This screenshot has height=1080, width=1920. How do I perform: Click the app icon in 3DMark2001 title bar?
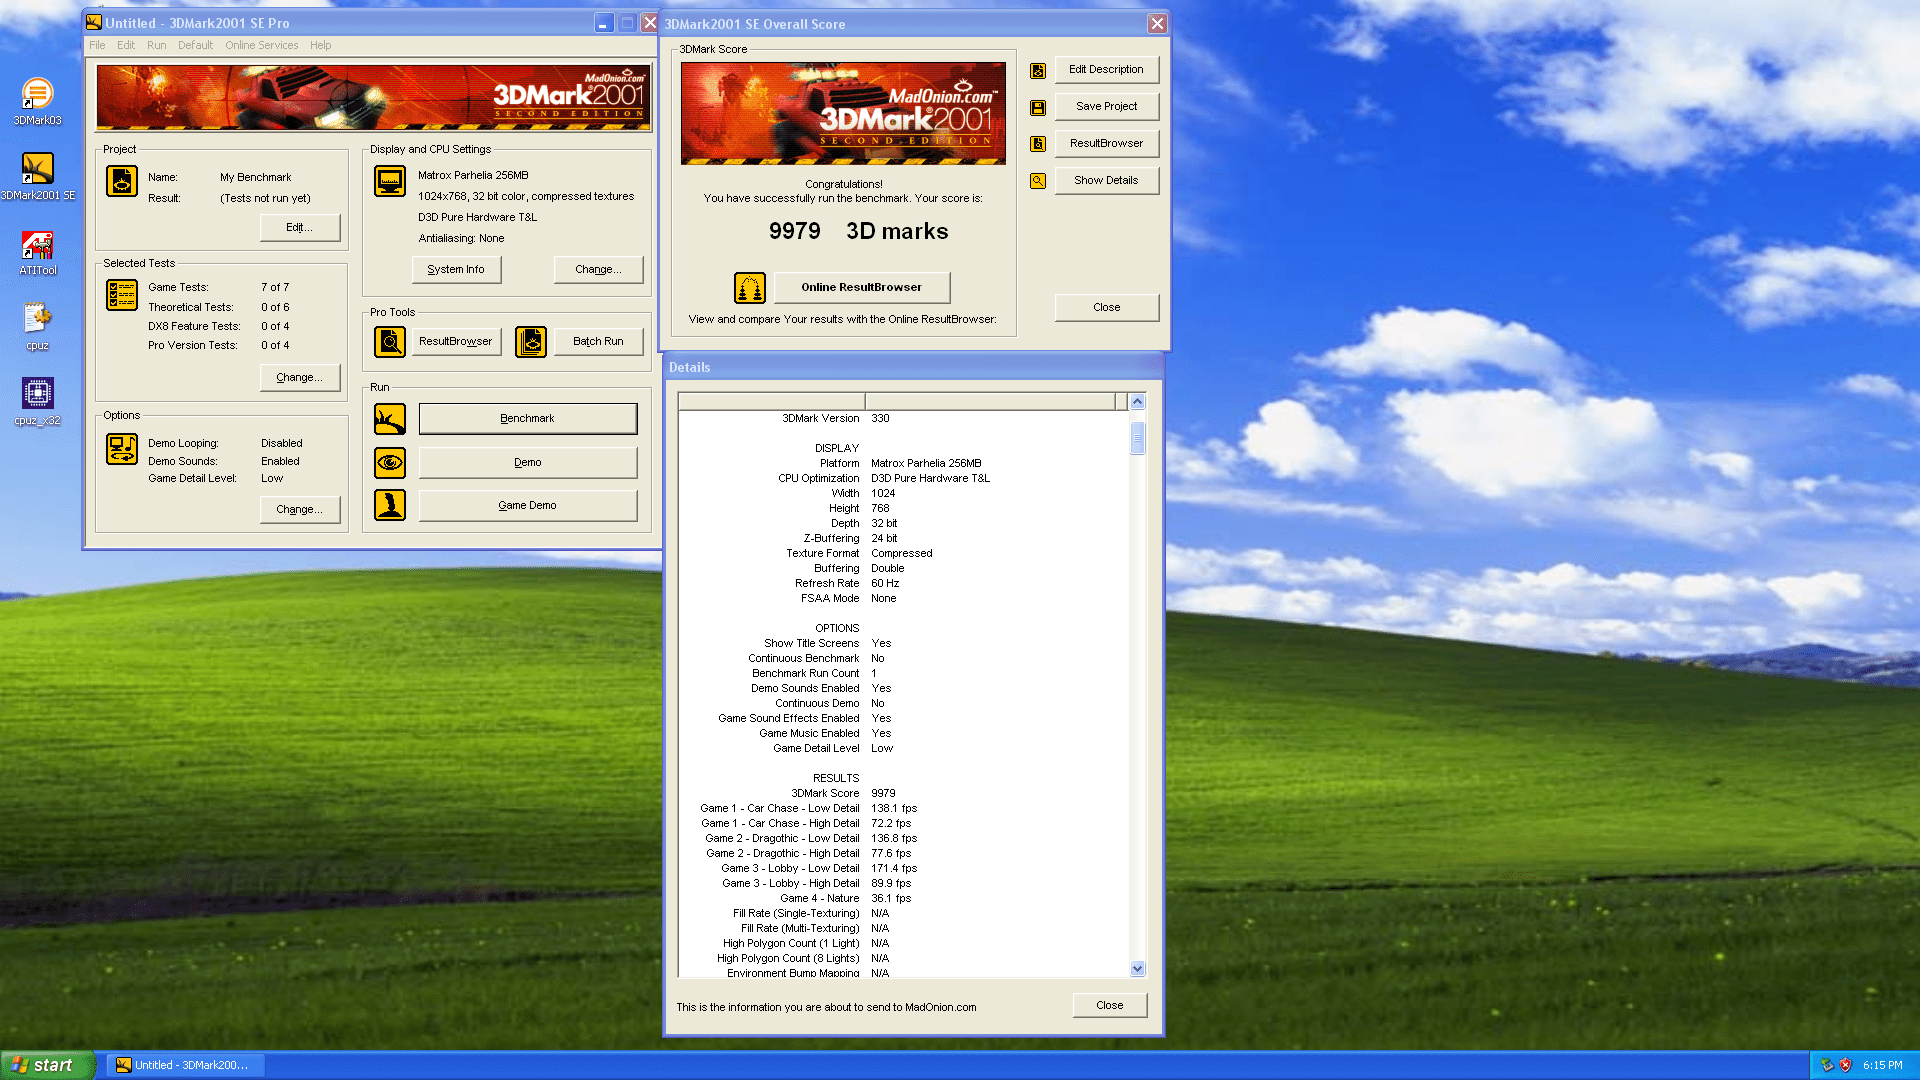tap(94, 22)
